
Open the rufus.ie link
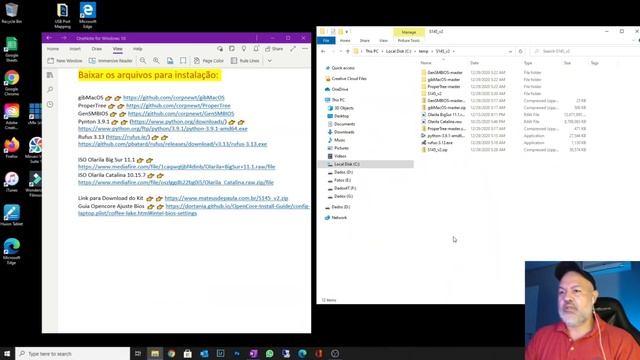(128, 137)
